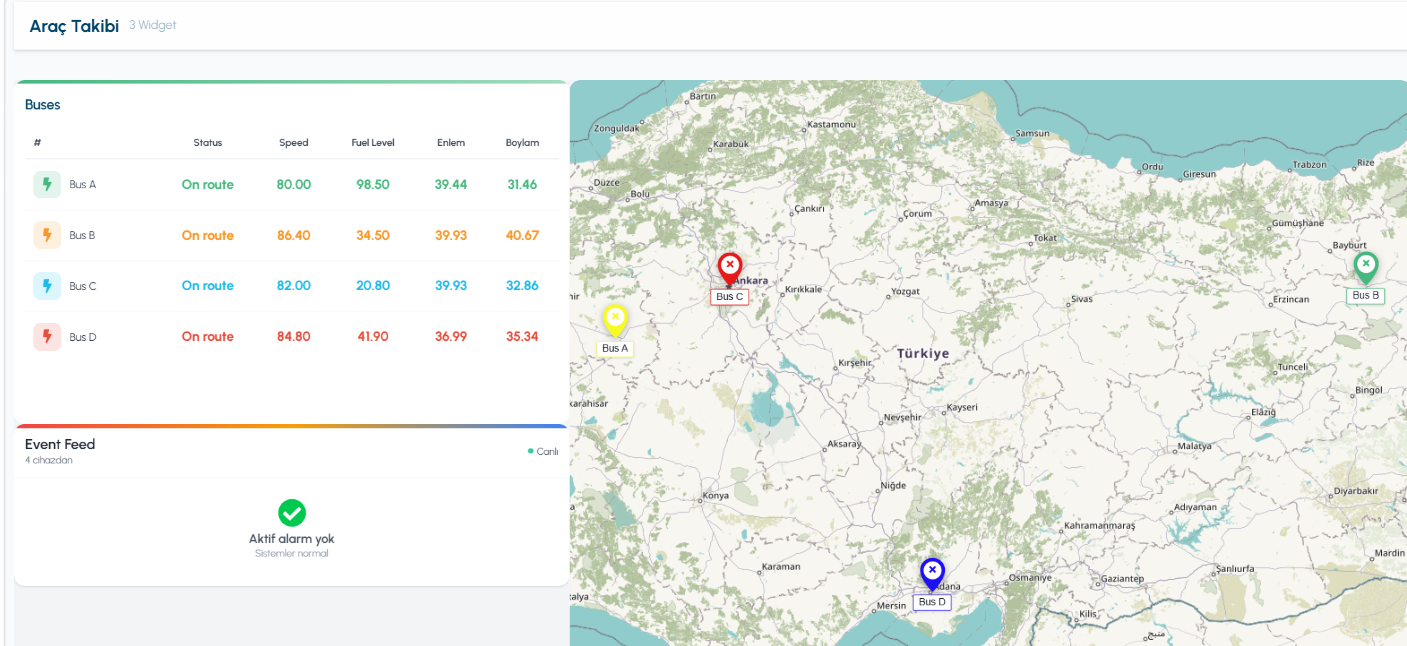Select the blue Bus D map pin
This screenshot has width=1407, height=646.
pyautogui.click(x=932, y=574)
